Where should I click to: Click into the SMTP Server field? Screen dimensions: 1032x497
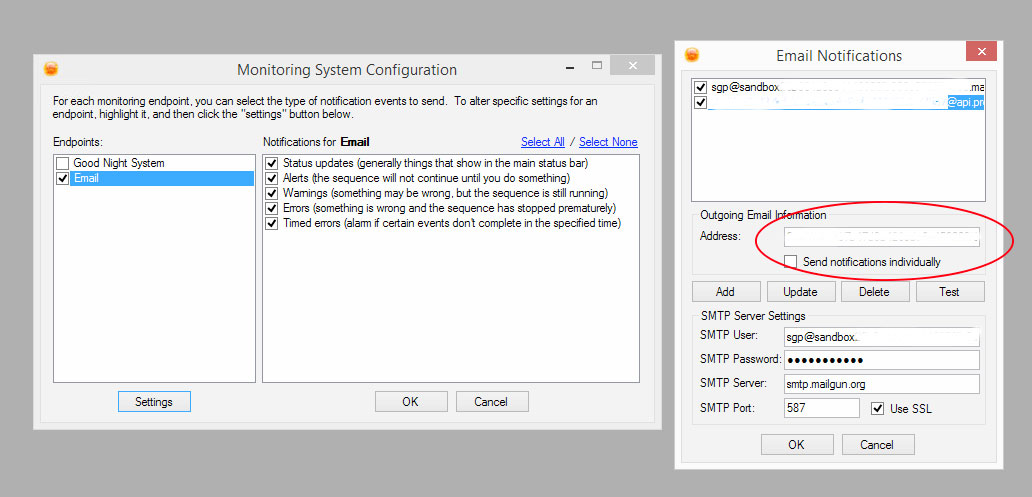point(881,384)
